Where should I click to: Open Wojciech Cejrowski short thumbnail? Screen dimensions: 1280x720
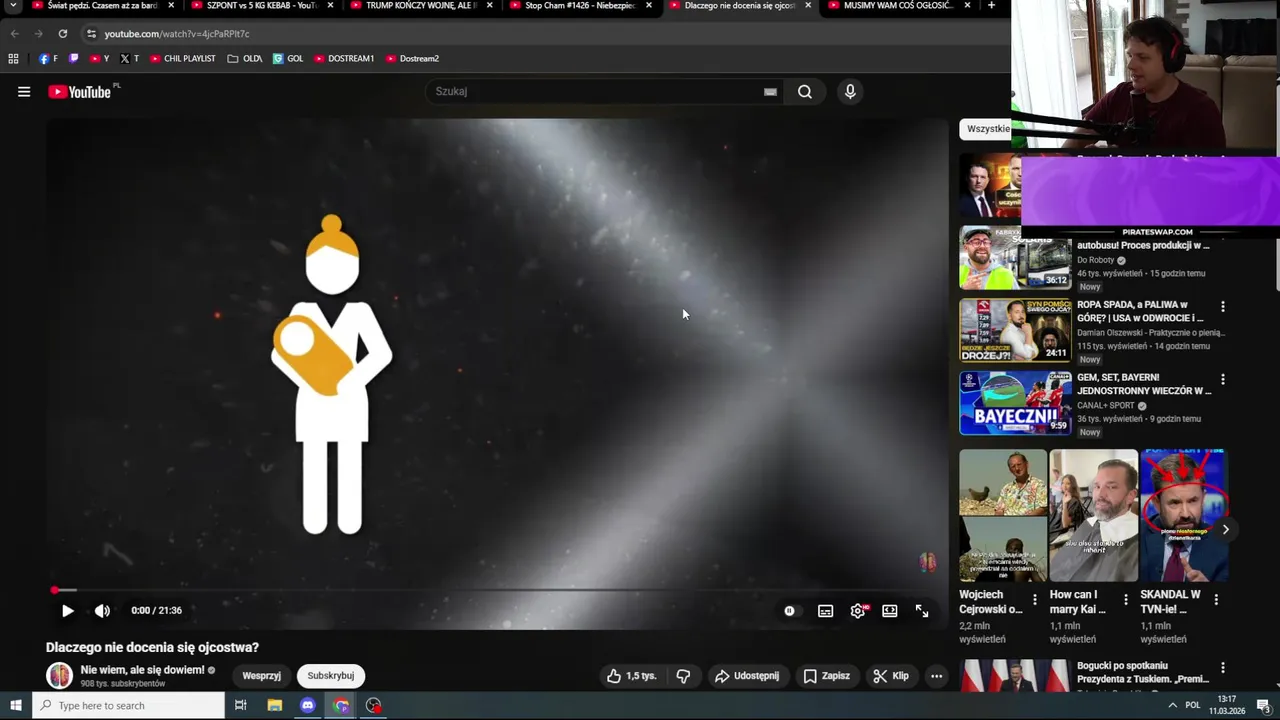[1003, 515]
